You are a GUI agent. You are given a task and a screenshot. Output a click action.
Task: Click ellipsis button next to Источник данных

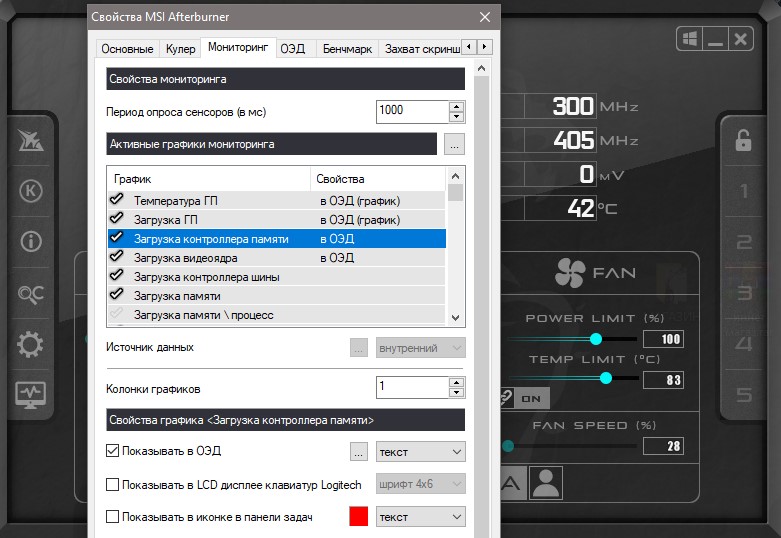click(359, 348)
